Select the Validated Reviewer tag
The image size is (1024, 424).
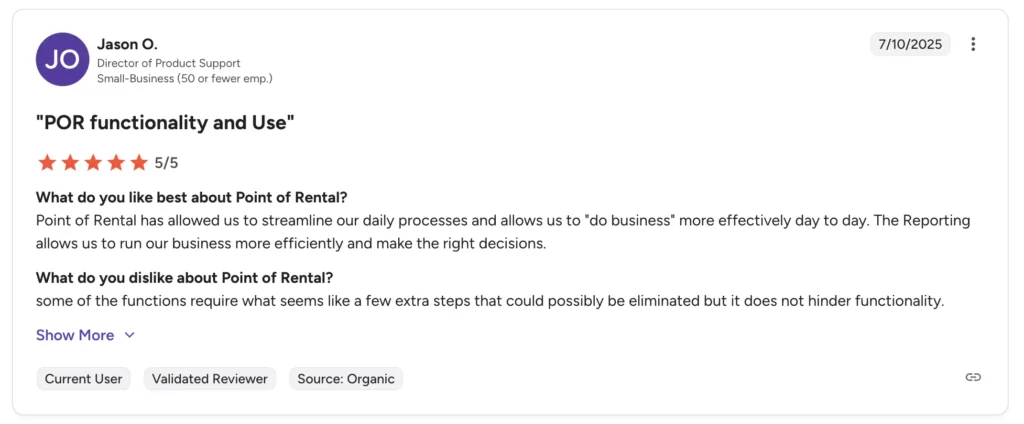pyautogui.click(x=210, y=379)
